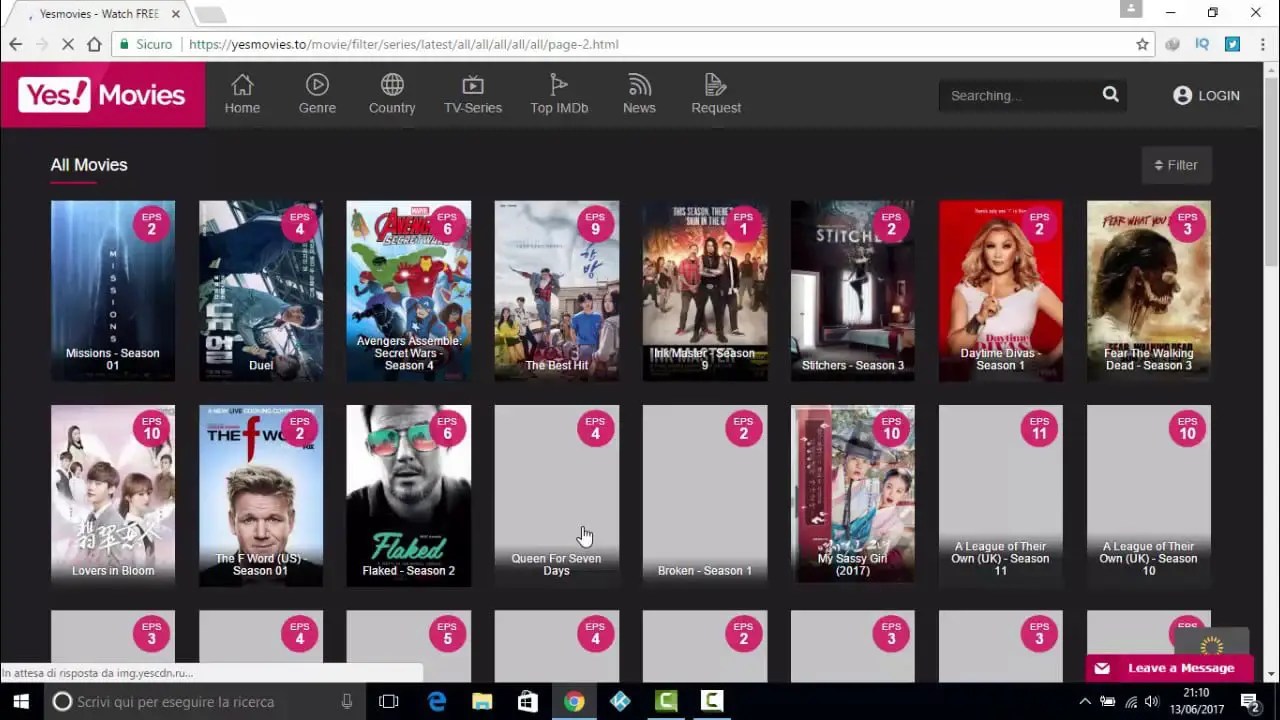Open The F Word (US) - Season 01
Screen dimensions: 1280x720
[261, 495]
